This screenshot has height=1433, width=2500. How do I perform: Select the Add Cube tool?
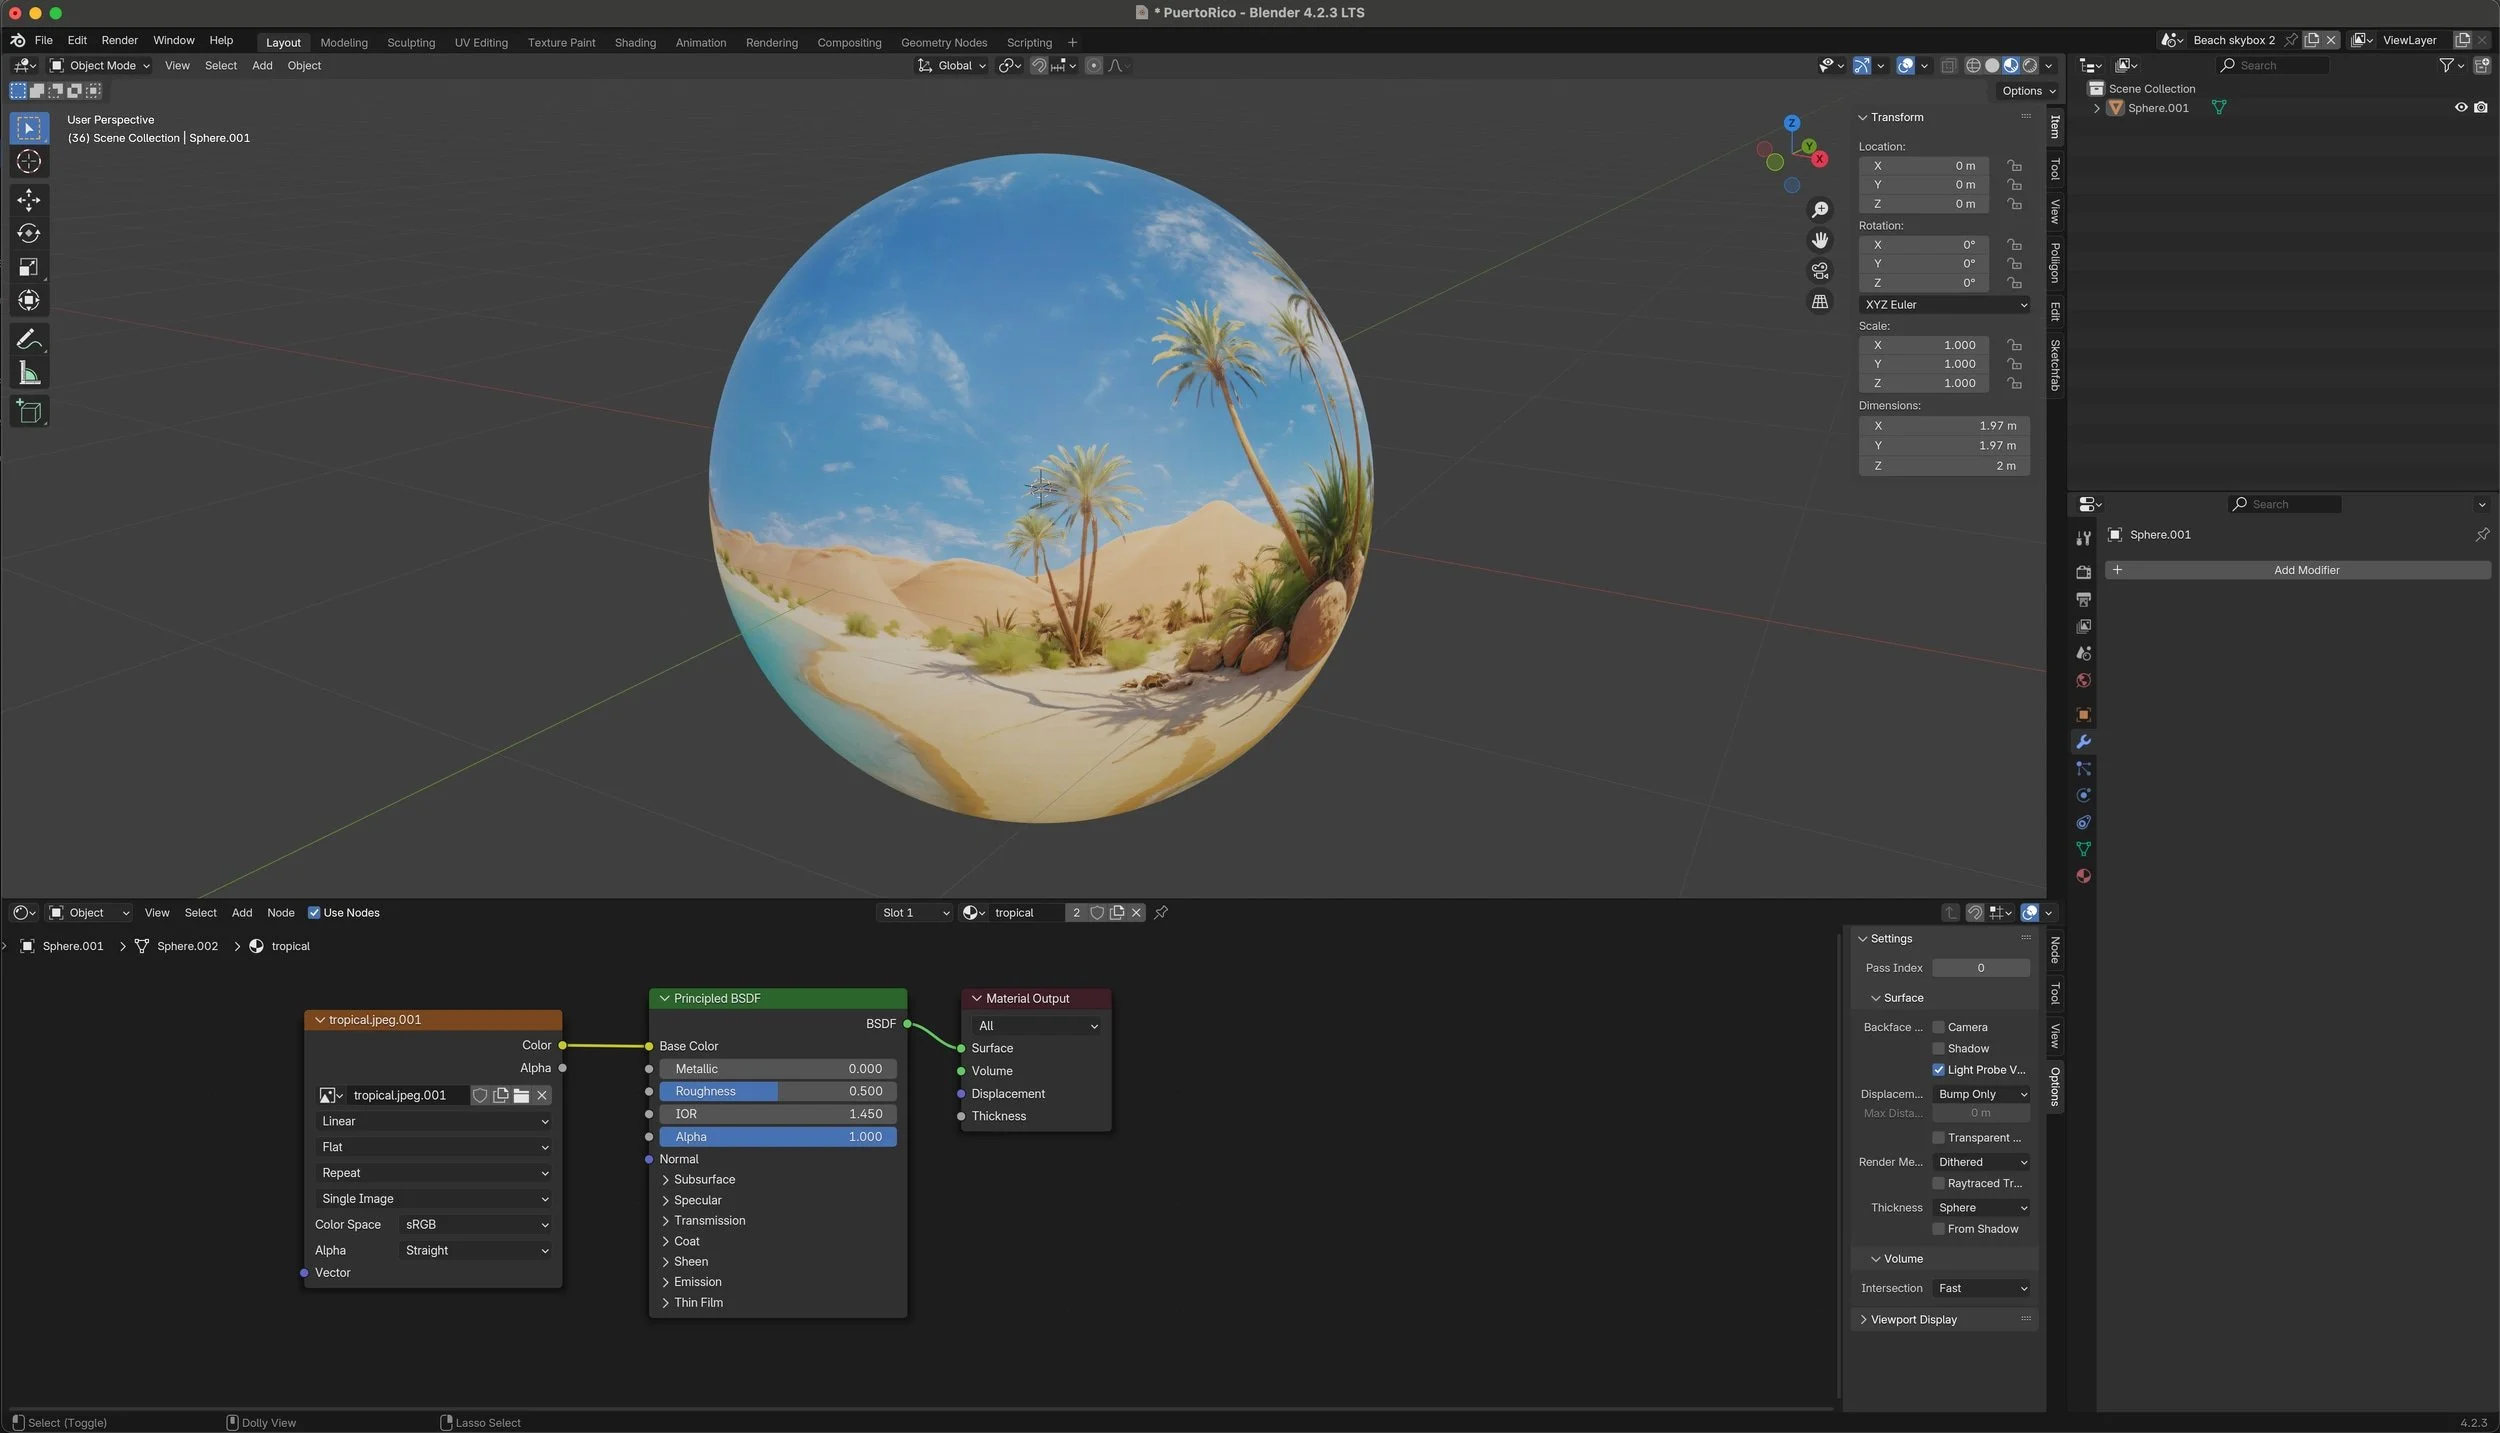pyautogui.click(x=29, y=411)
